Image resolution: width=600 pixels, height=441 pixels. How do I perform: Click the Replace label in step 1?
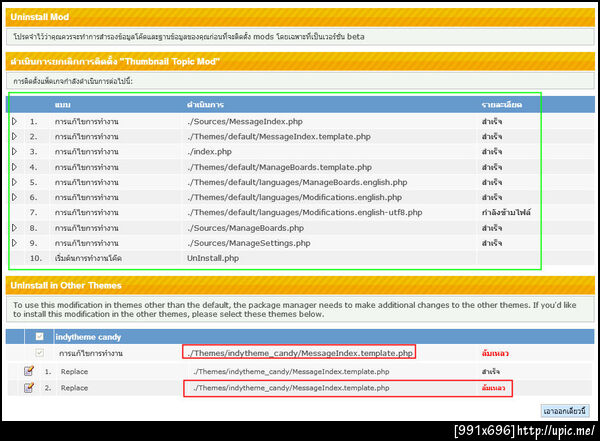[74, 371]
